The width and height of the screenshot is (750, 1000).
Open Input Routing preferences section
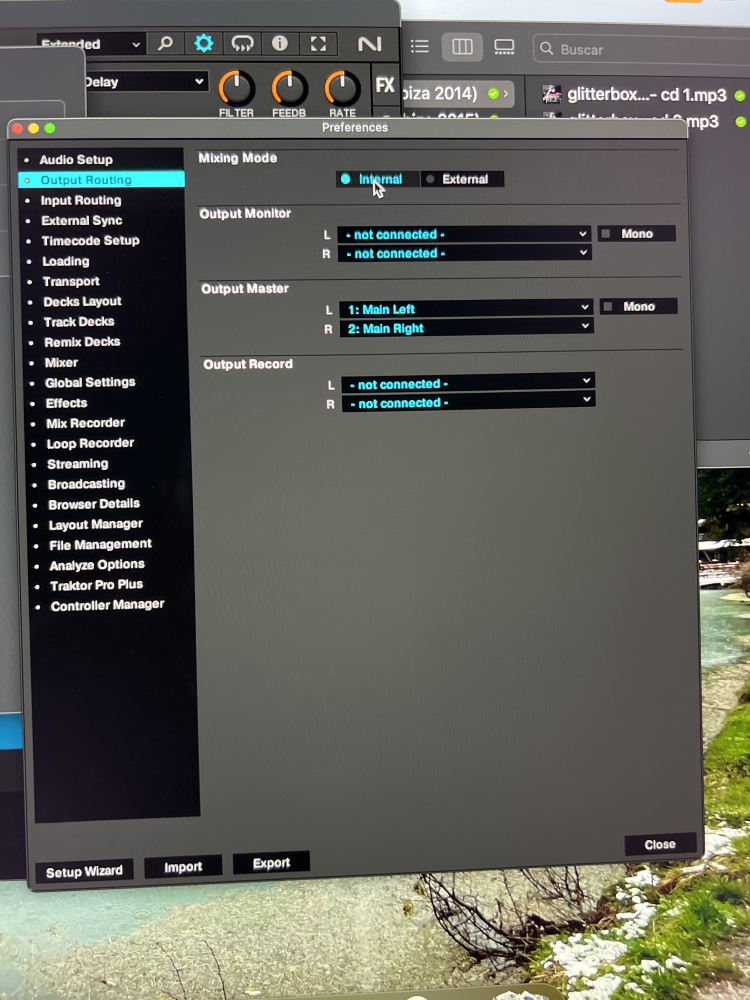coord(80,200)
